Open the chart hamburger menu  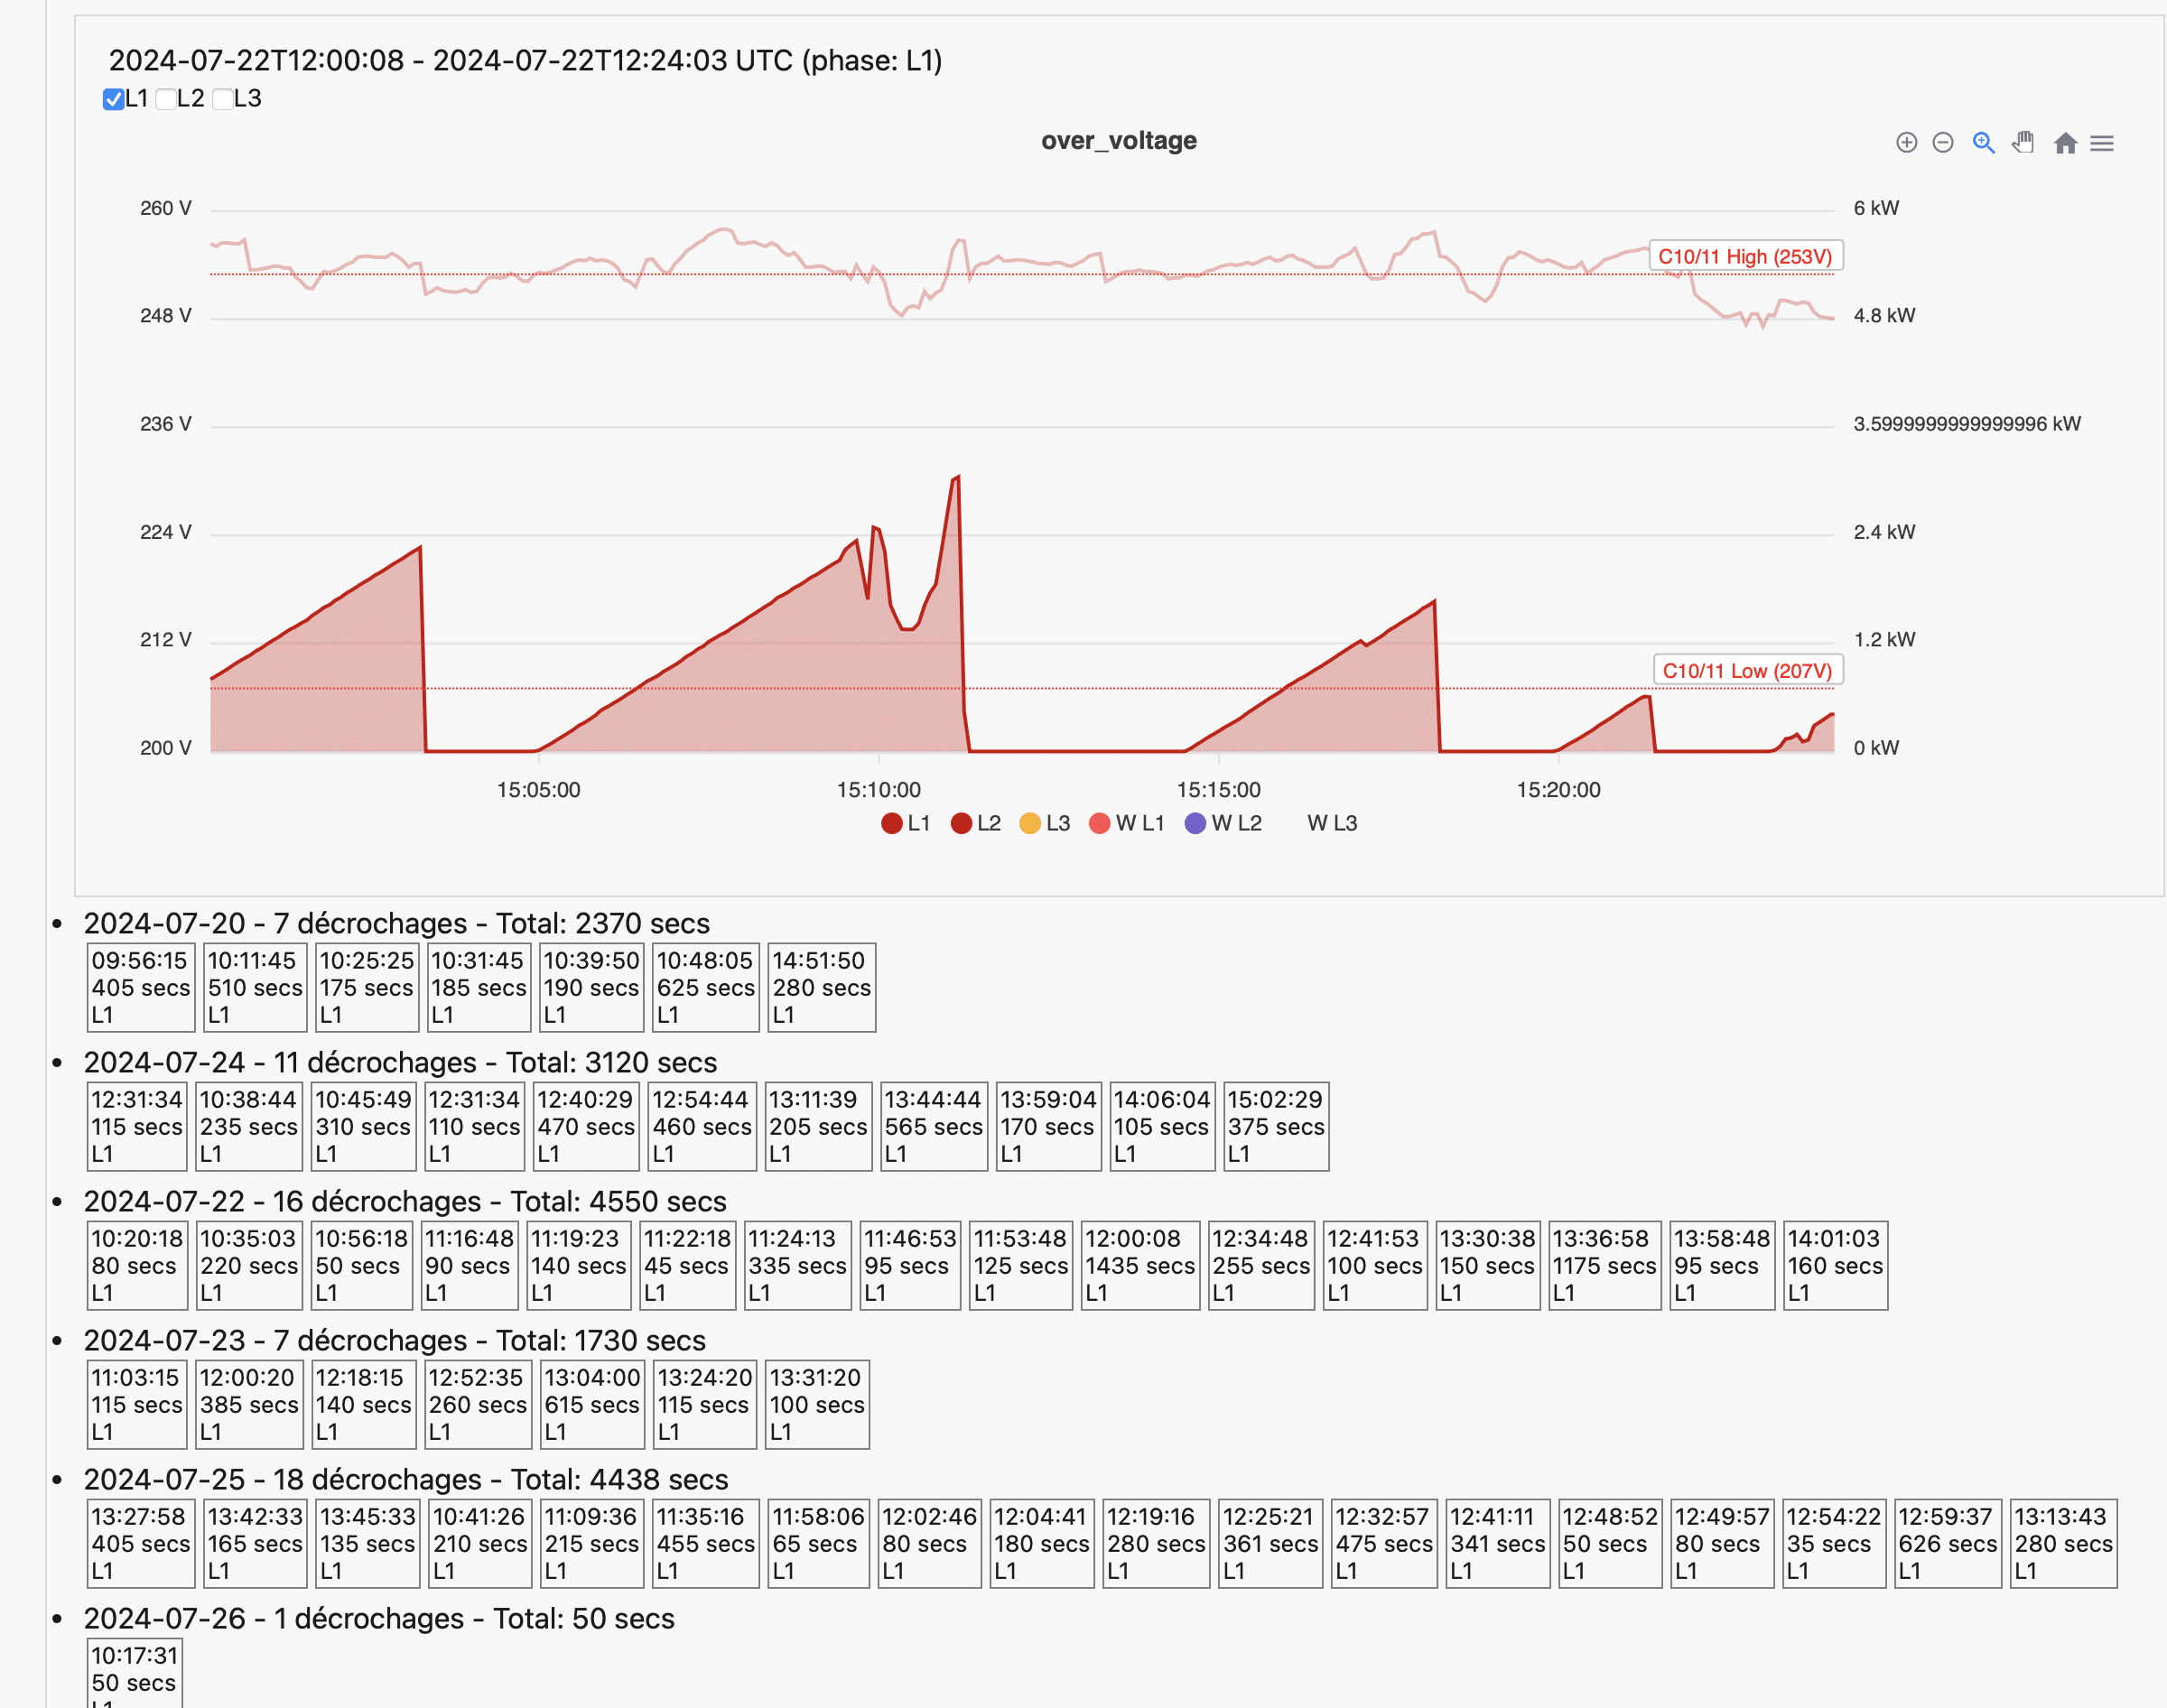pyautogui.click(x=2102, y=143)
